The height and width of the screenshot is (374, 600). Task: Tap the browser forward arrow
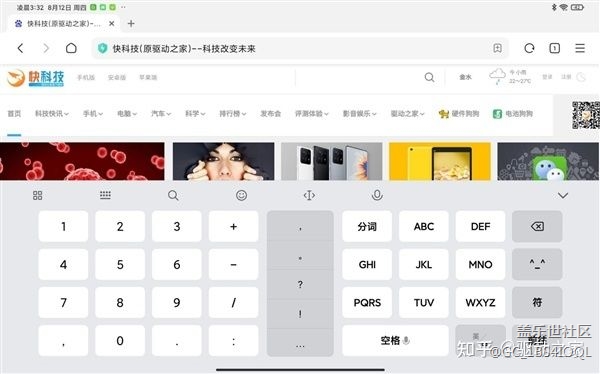tap(46, 48)
